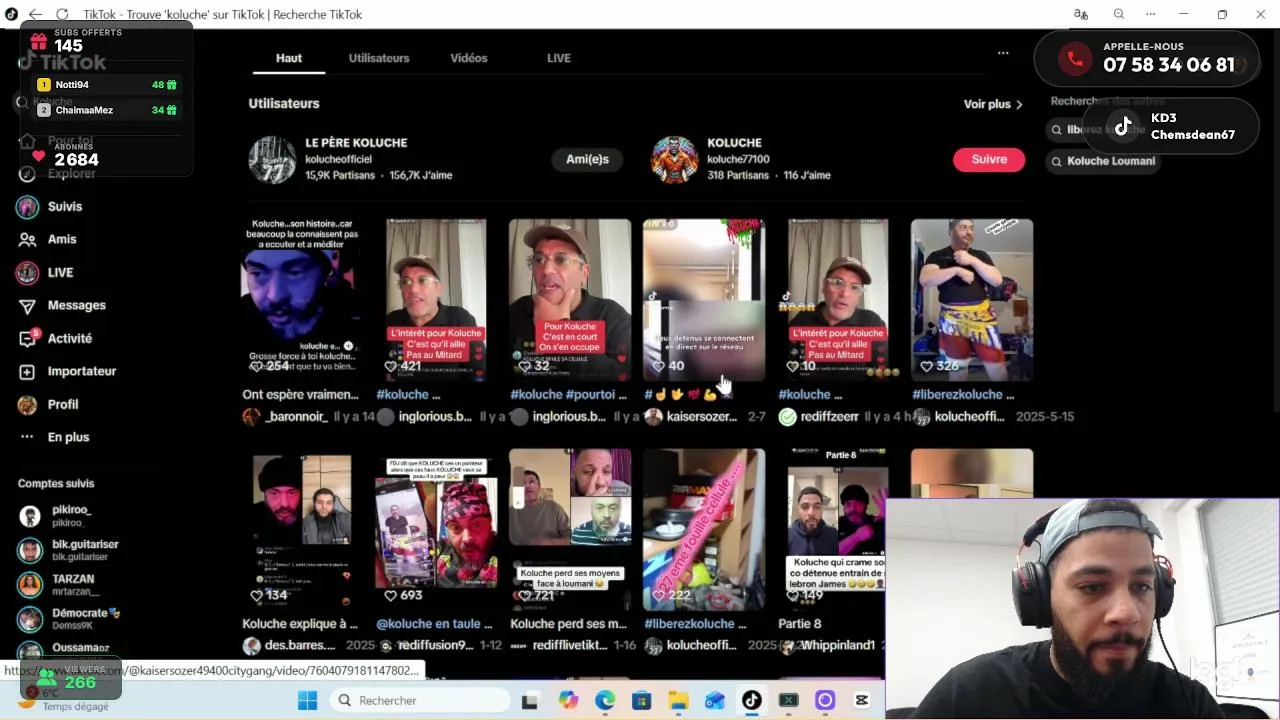Open File Explorer from the taskbar
Viewport: 1280px width, 720px height.
[x=678, y=700]
